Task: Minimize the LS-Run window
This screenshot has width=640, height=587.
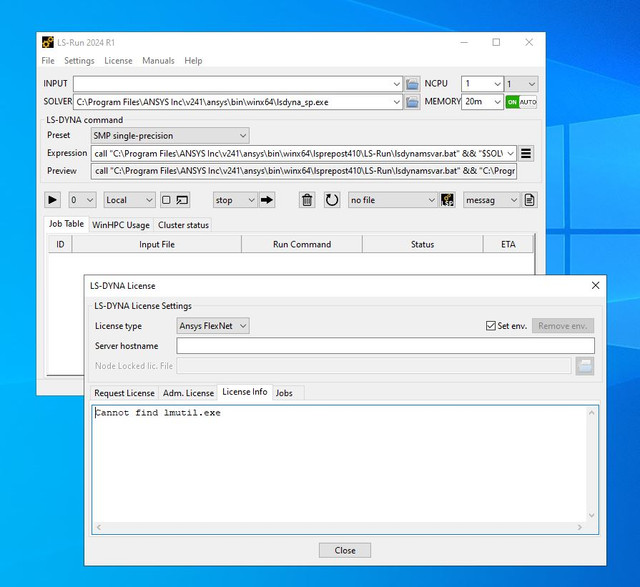Action: pos(464,42)
